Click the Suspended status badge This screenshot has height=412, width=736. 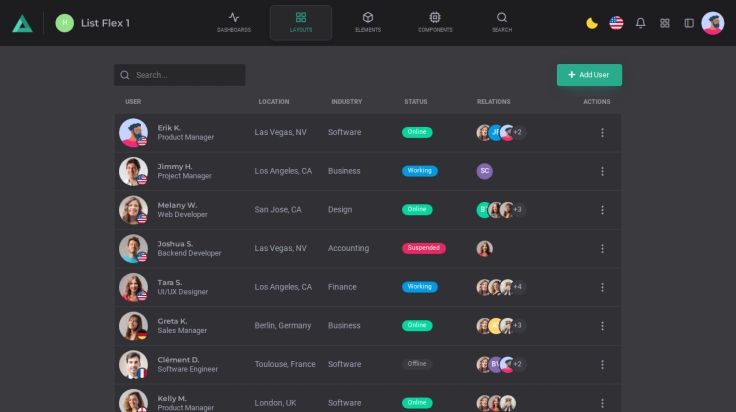[x=424, y=248]
